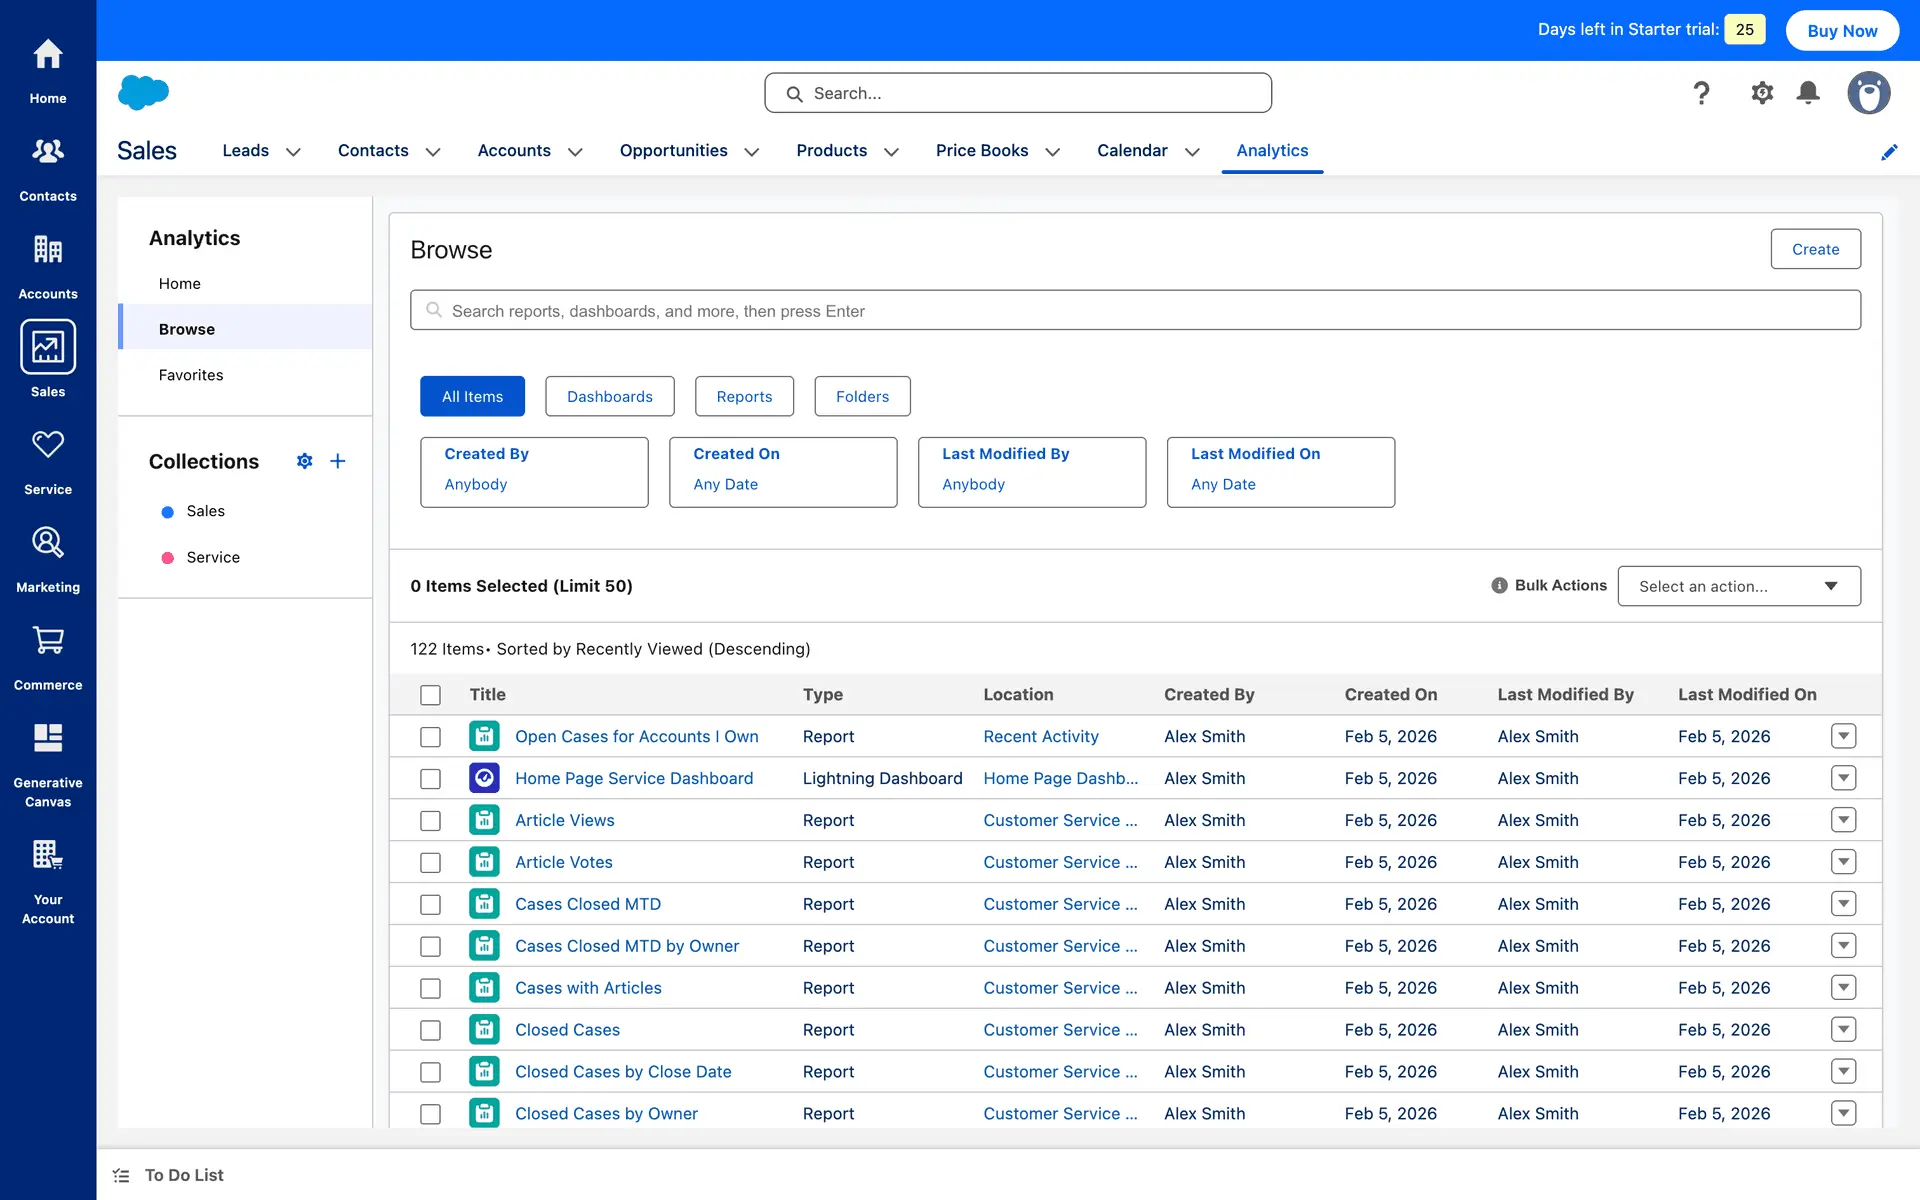Open row actions menu for Article Votes
The image size is (1920, 1200).
coord(1843,862)
